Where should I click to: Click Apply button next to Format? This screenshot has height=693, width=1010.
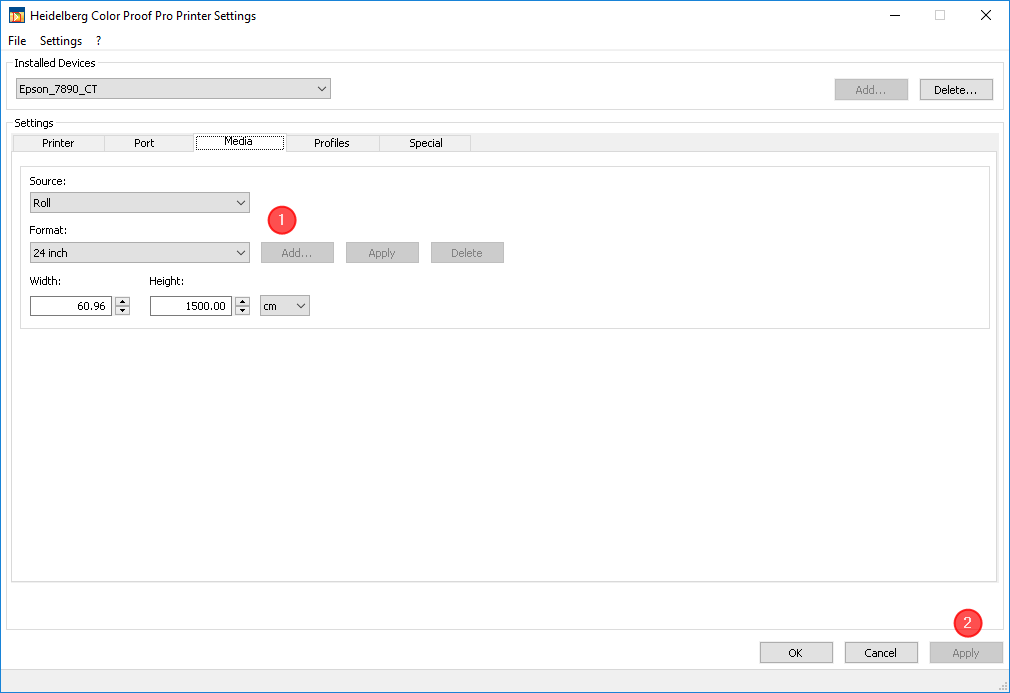pyautogui.click(x=382, y=253)
